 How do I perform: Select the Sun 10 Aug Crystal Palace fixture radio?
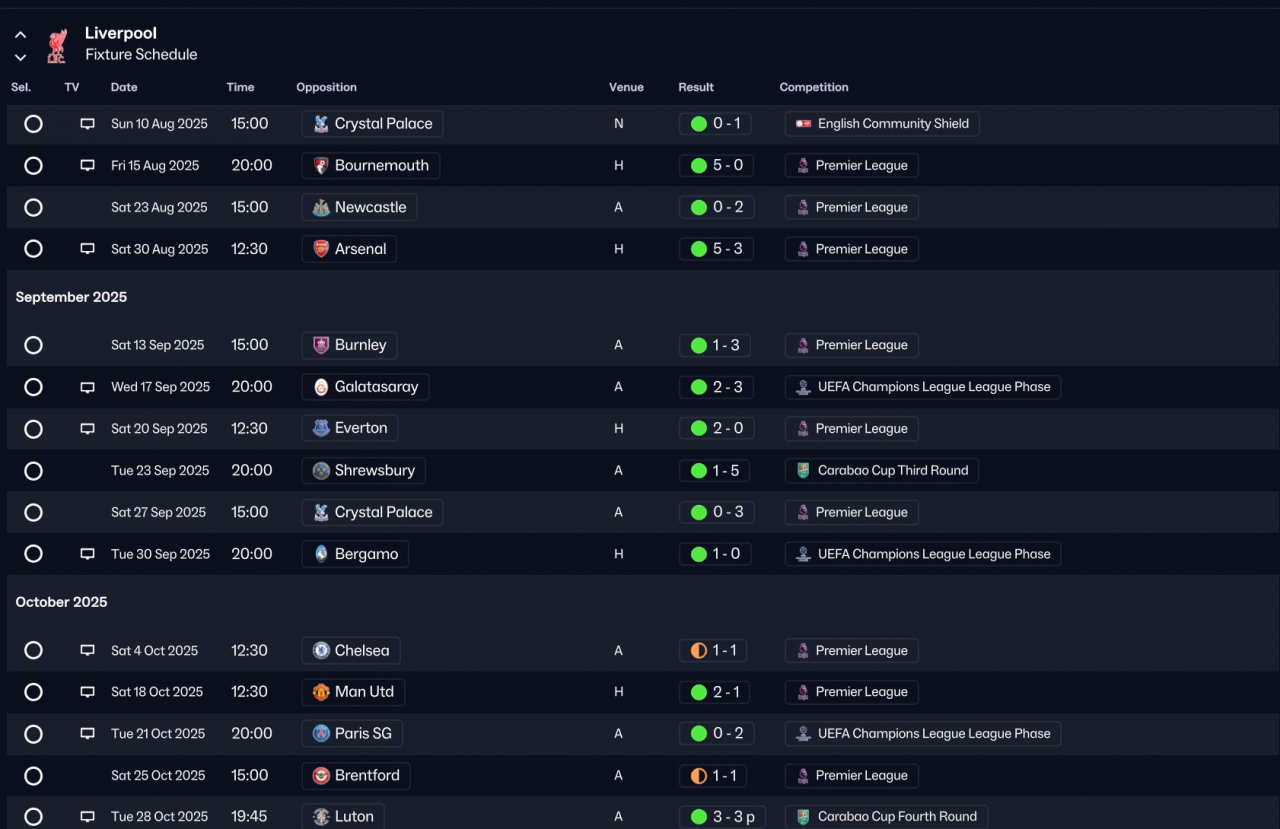point(34,124)
